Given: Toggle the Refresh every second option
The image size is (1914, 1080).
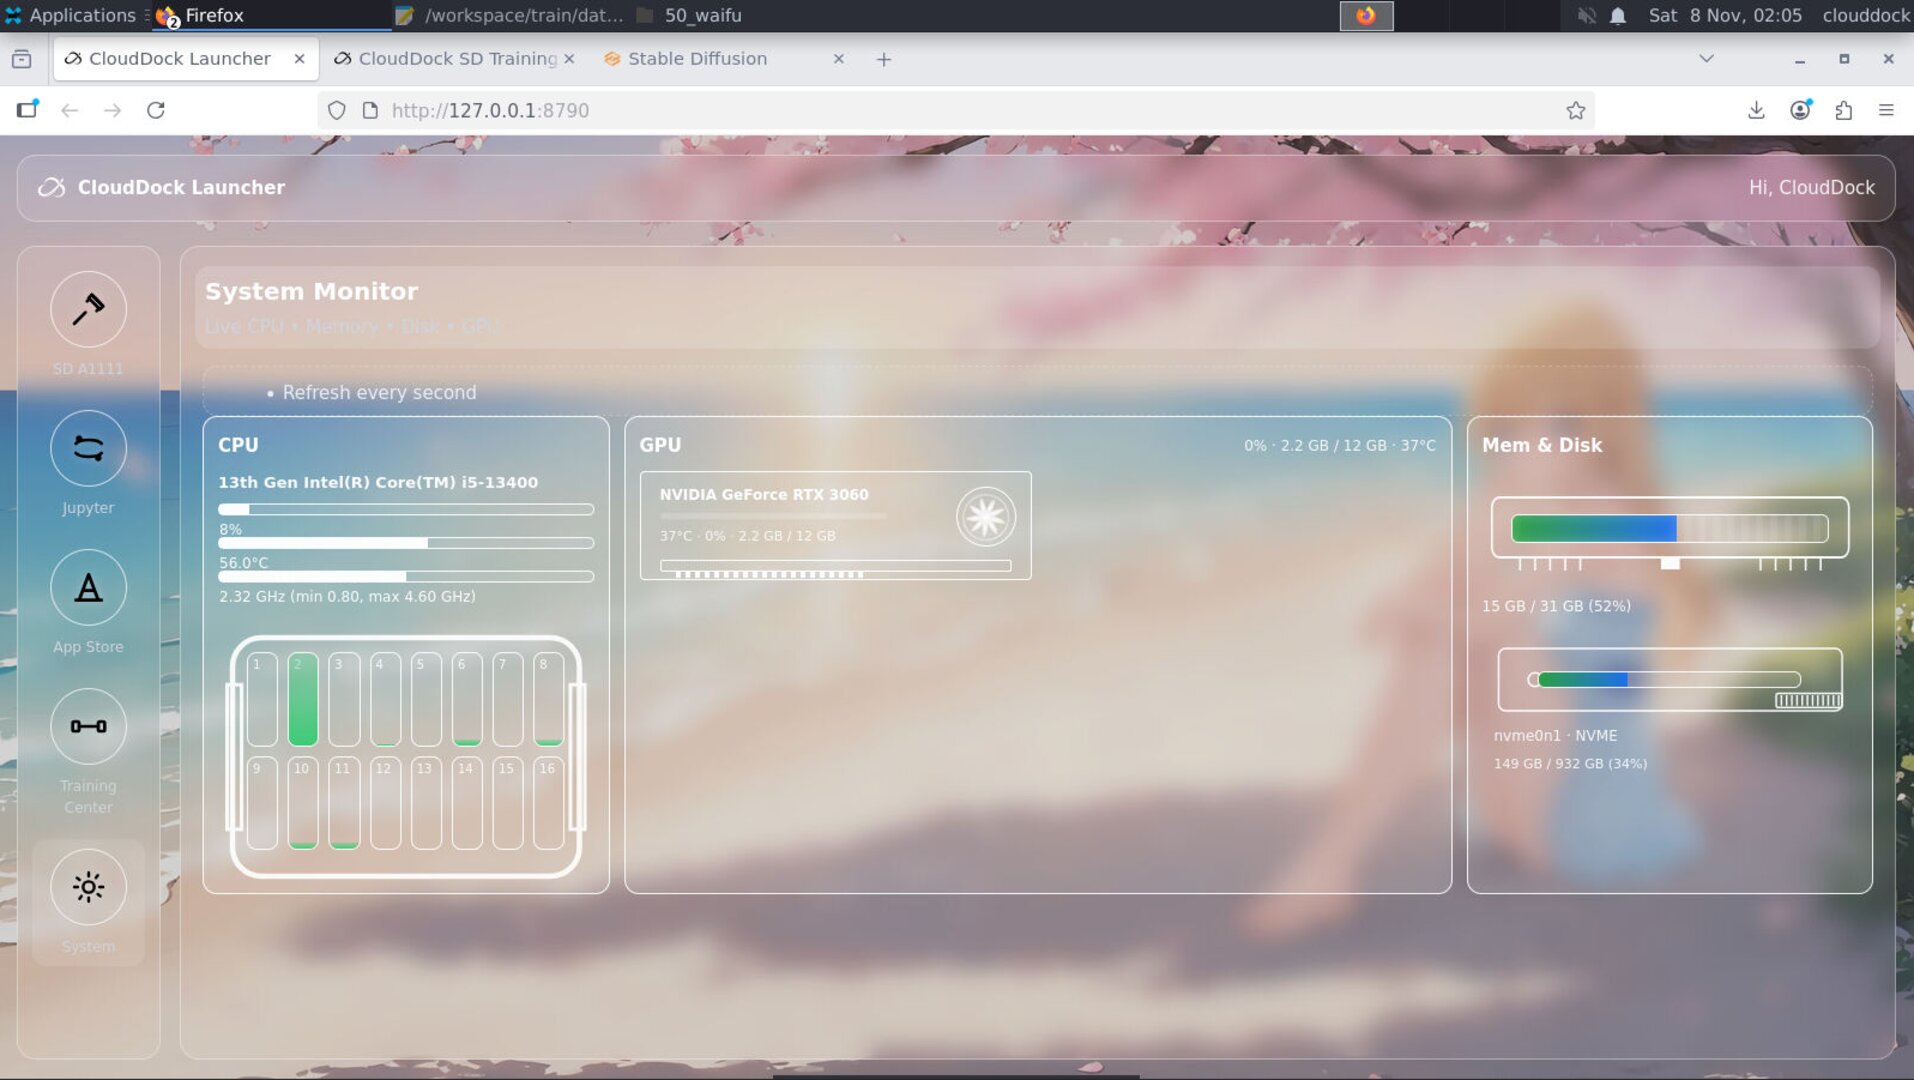Looking at the screenshot, I should tap(379, 392).
